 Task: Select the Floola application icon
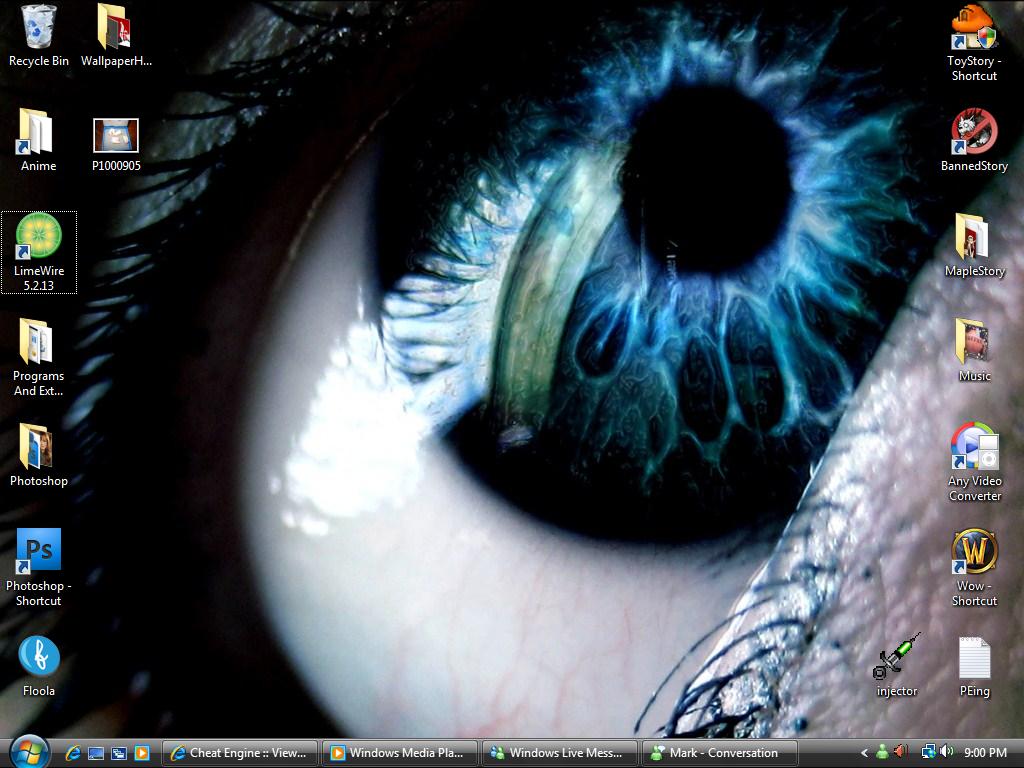click(39, 656)
